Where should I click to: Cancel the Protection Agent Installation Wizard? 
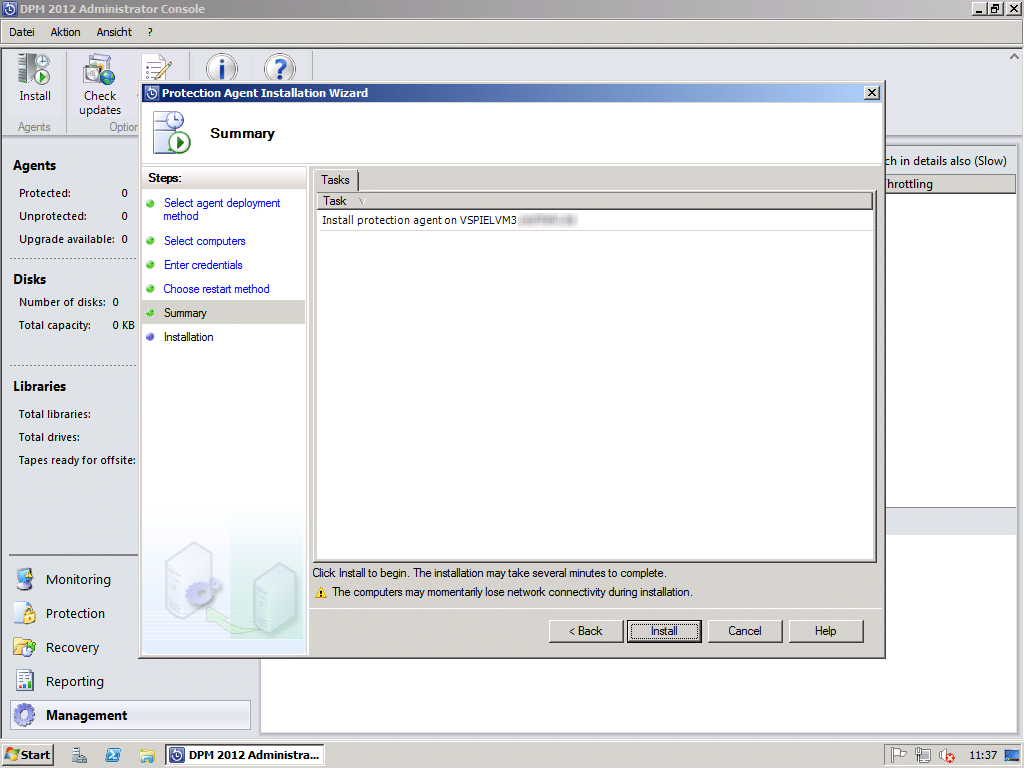pos(744,631)
